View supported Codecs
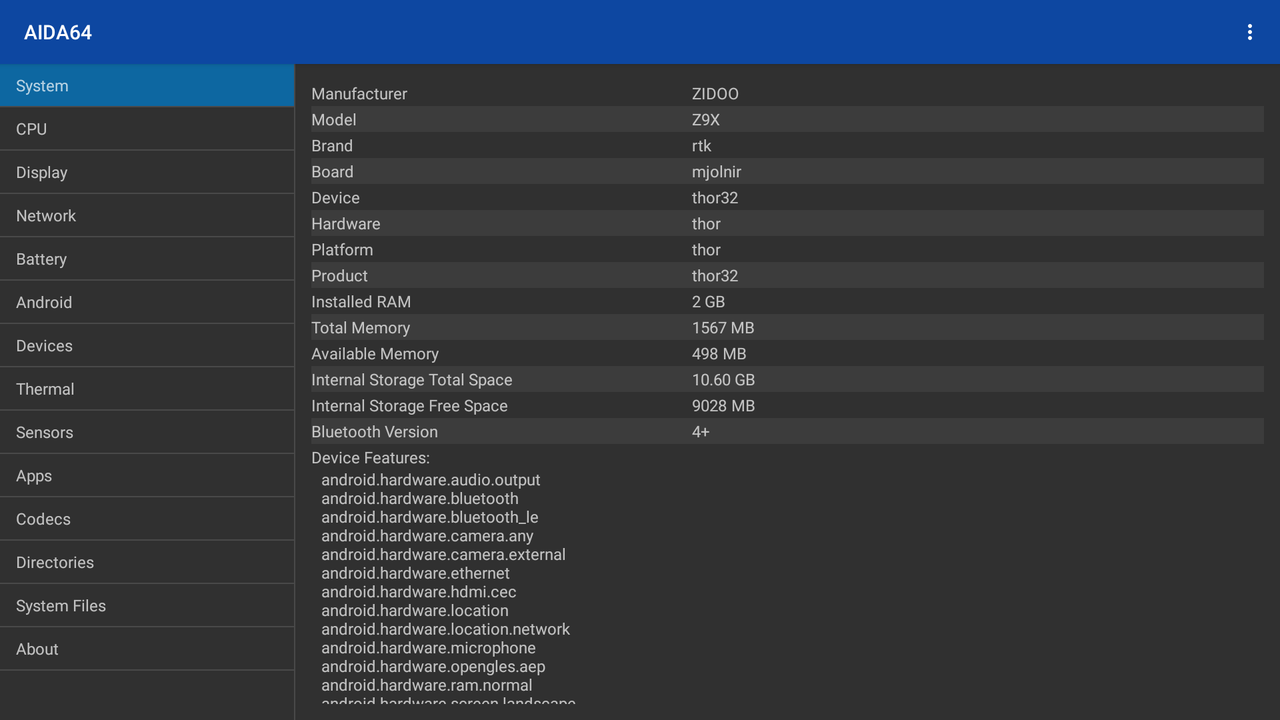 pyautogui.click(x=147, y=519)
